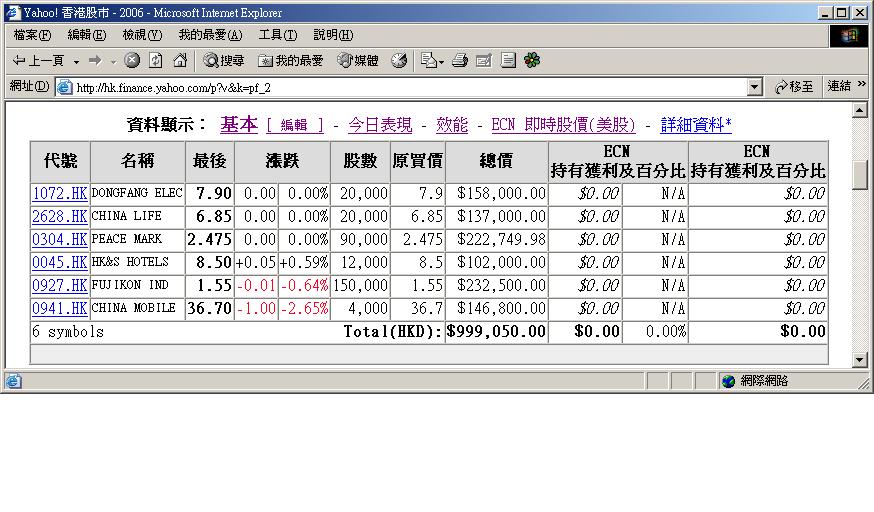Open the 1072.HK stock link
The width and height of the screenshot is (874, 512).
point(60,194)
